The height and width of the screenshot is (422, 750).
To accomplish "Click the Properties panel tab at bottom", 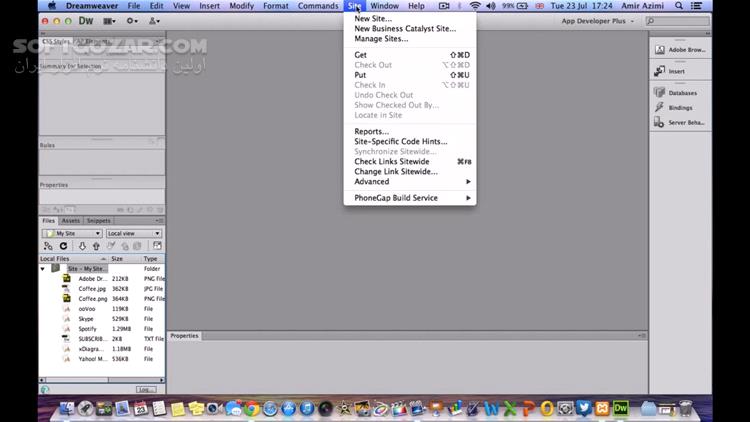I will [x=184, y=336].
